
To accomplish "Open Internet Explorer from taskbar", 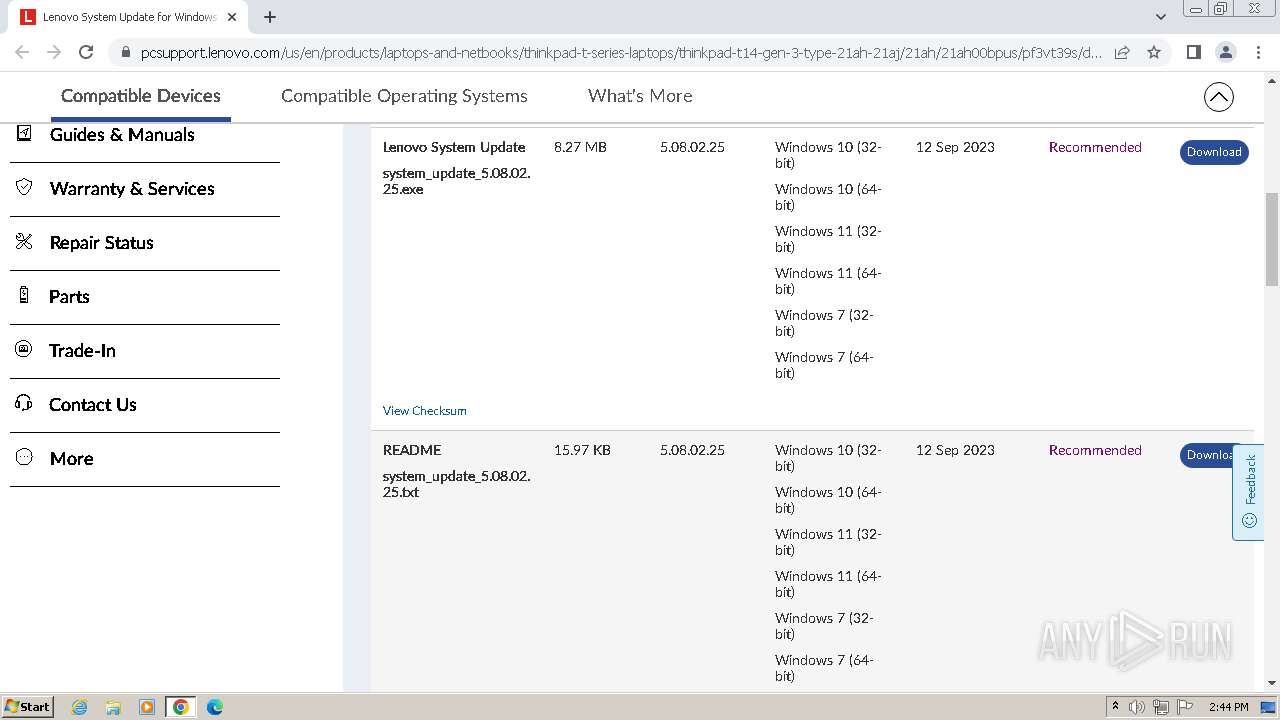I will (79, 707).
